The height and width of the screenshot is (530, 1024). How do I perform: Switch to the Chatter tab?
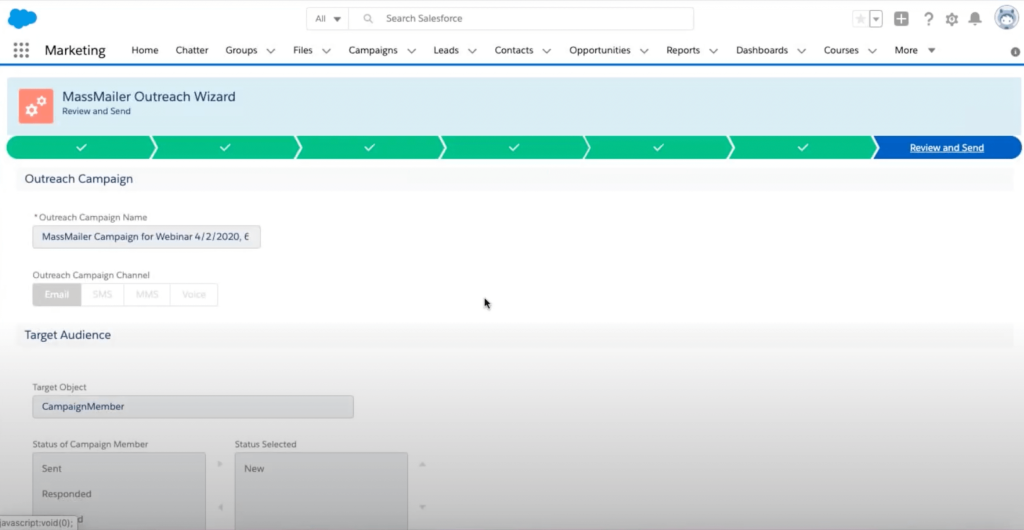[x=192, y=50]
